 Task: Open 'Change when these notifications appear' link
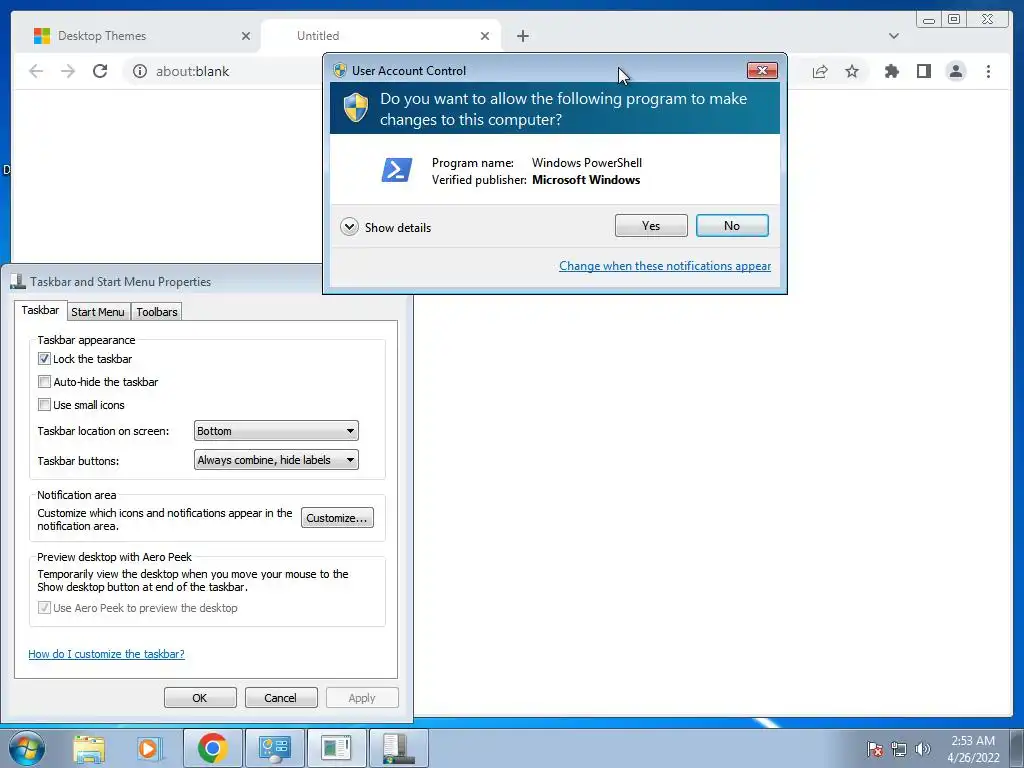[665, 266]
